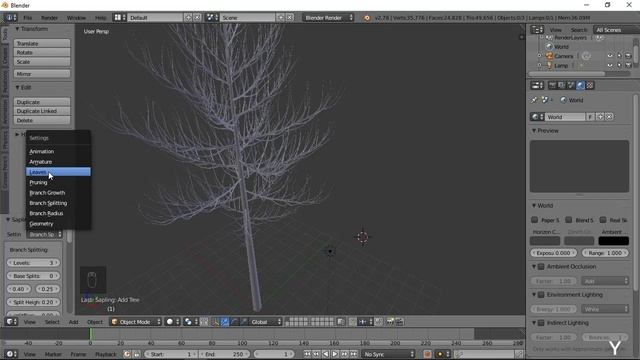Toggle Lamp renderability in outliner

coord(629,65)
